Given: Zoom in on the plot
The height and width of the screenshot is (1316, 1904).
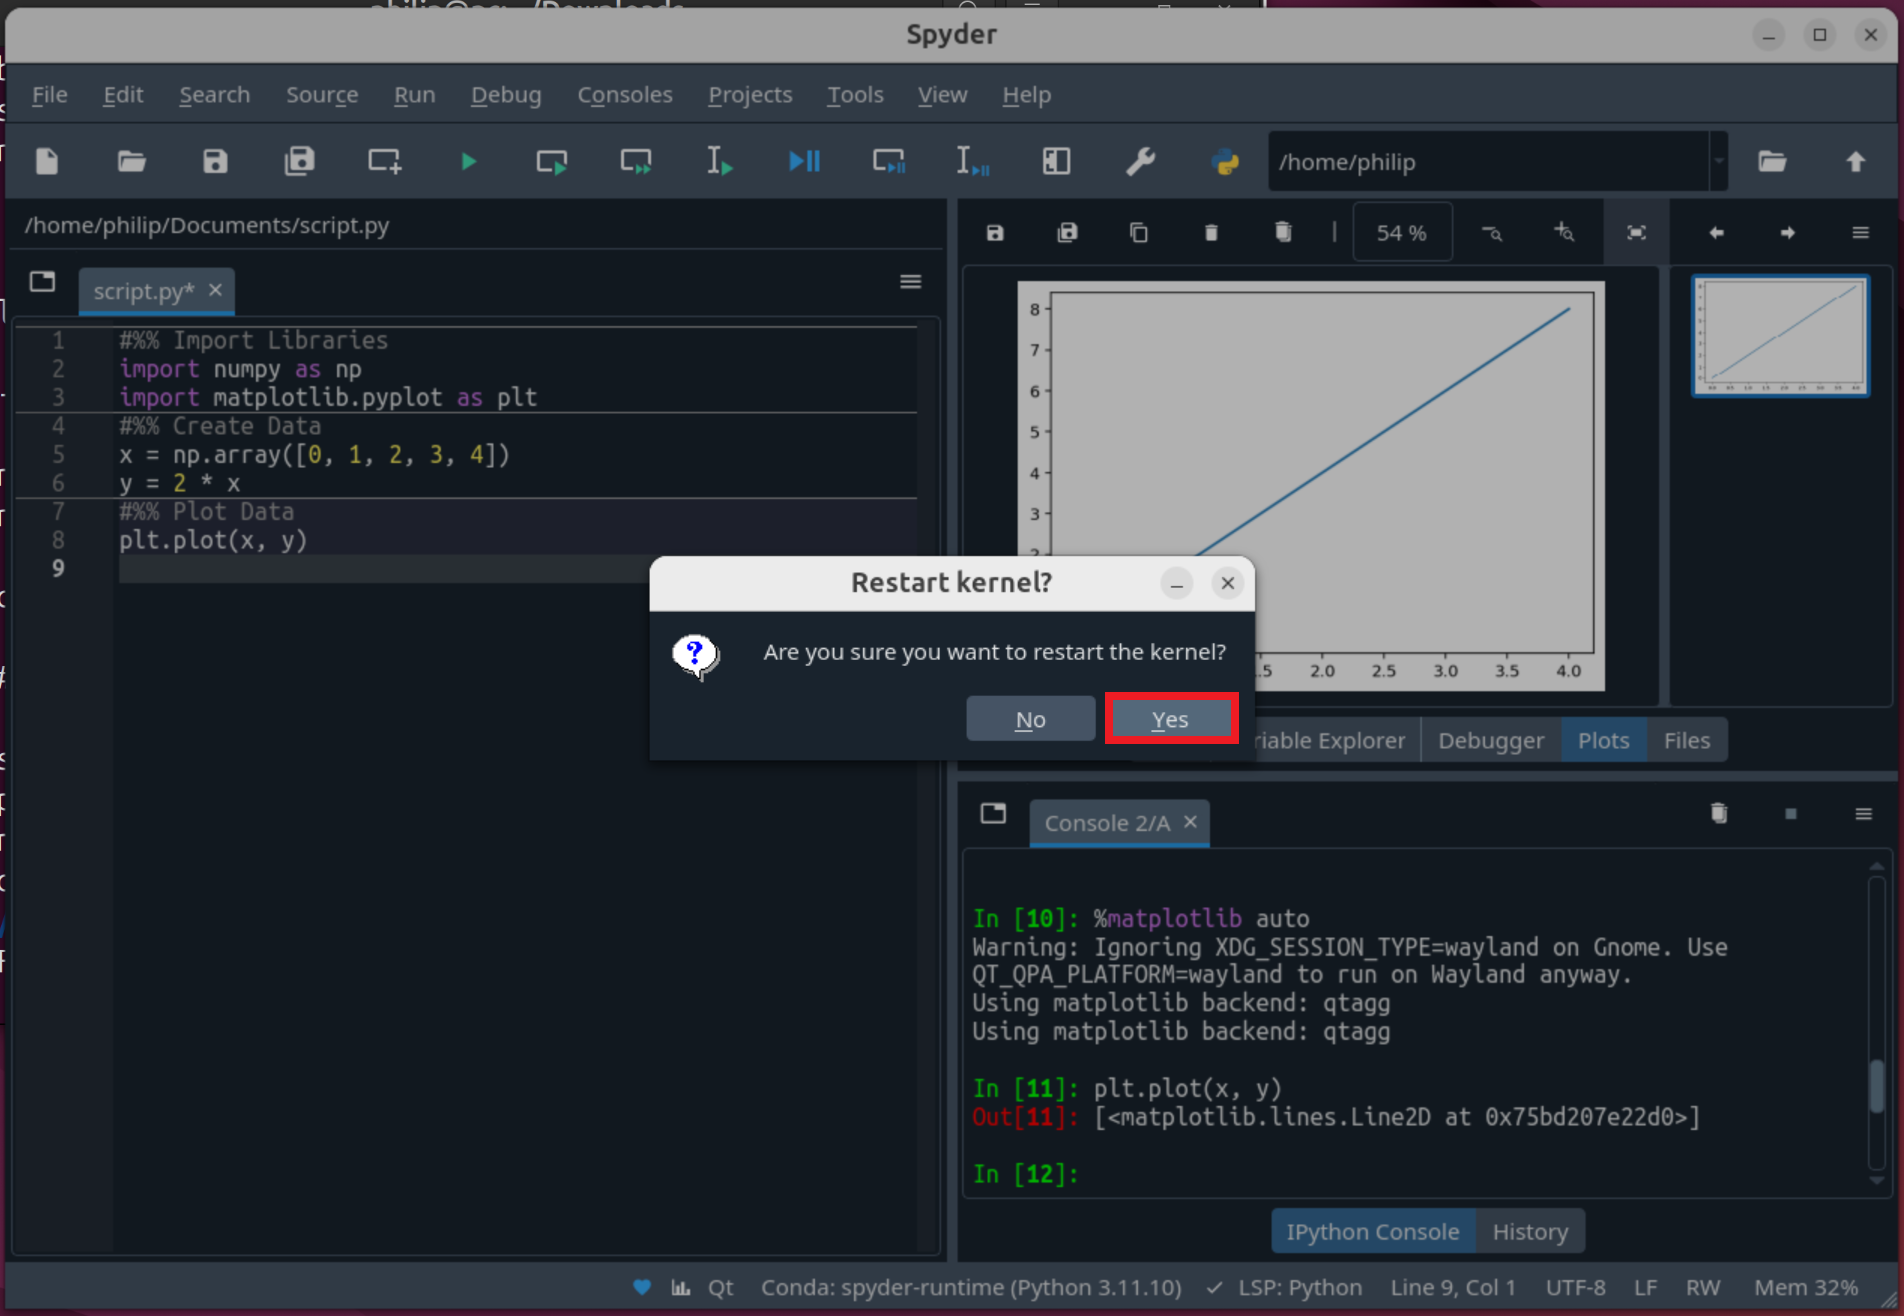Looking at the screenshot, I should (1564, 233).
